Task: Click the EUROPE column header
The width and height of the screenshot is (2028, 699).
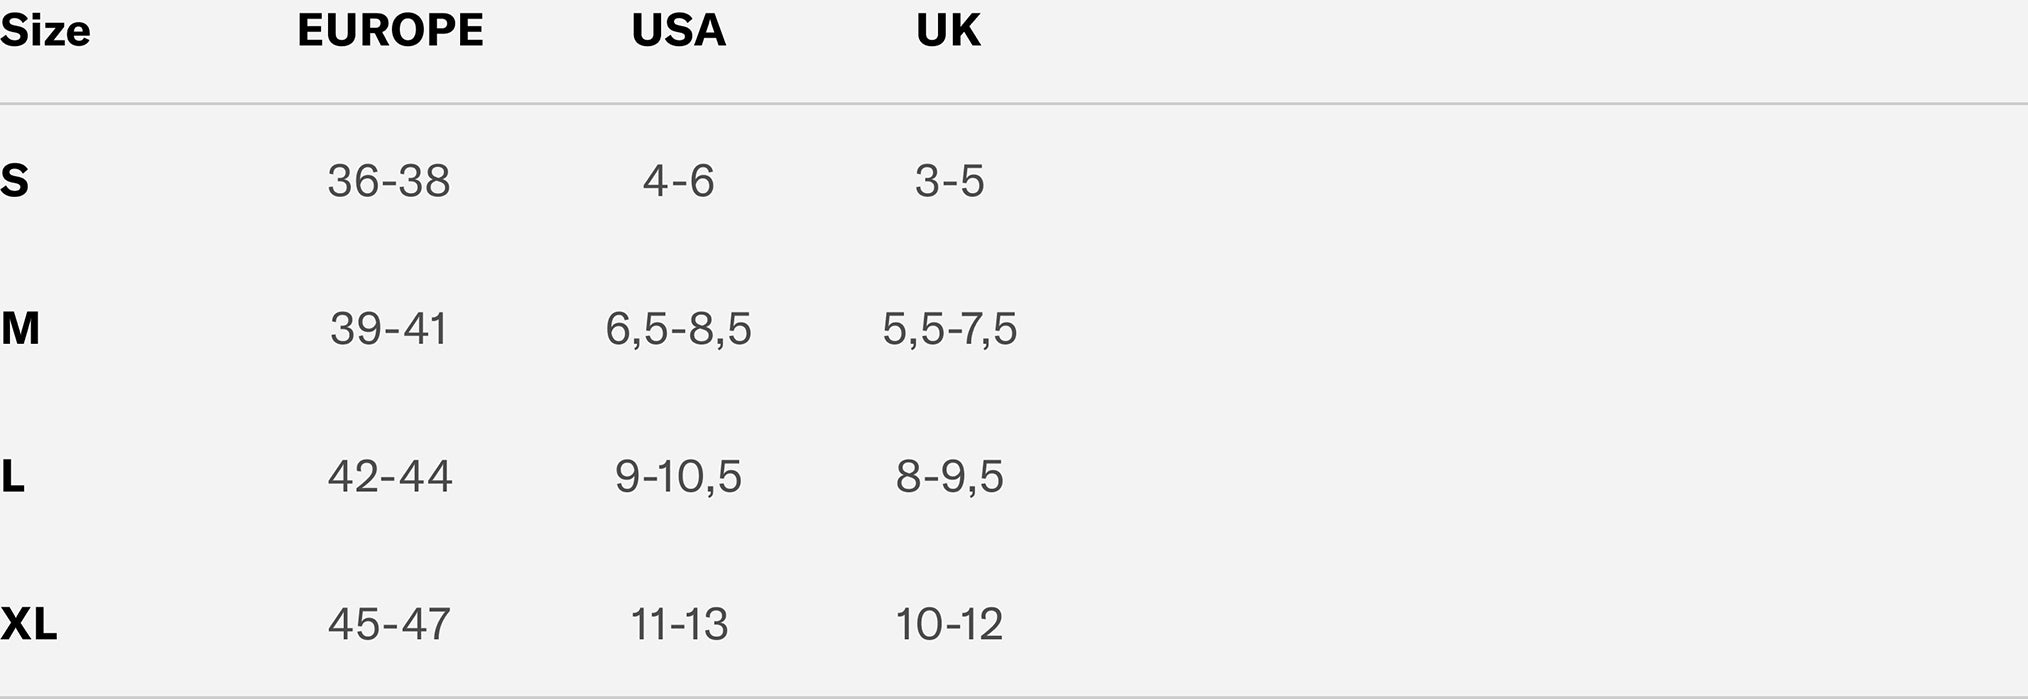Action: (390, 31)
